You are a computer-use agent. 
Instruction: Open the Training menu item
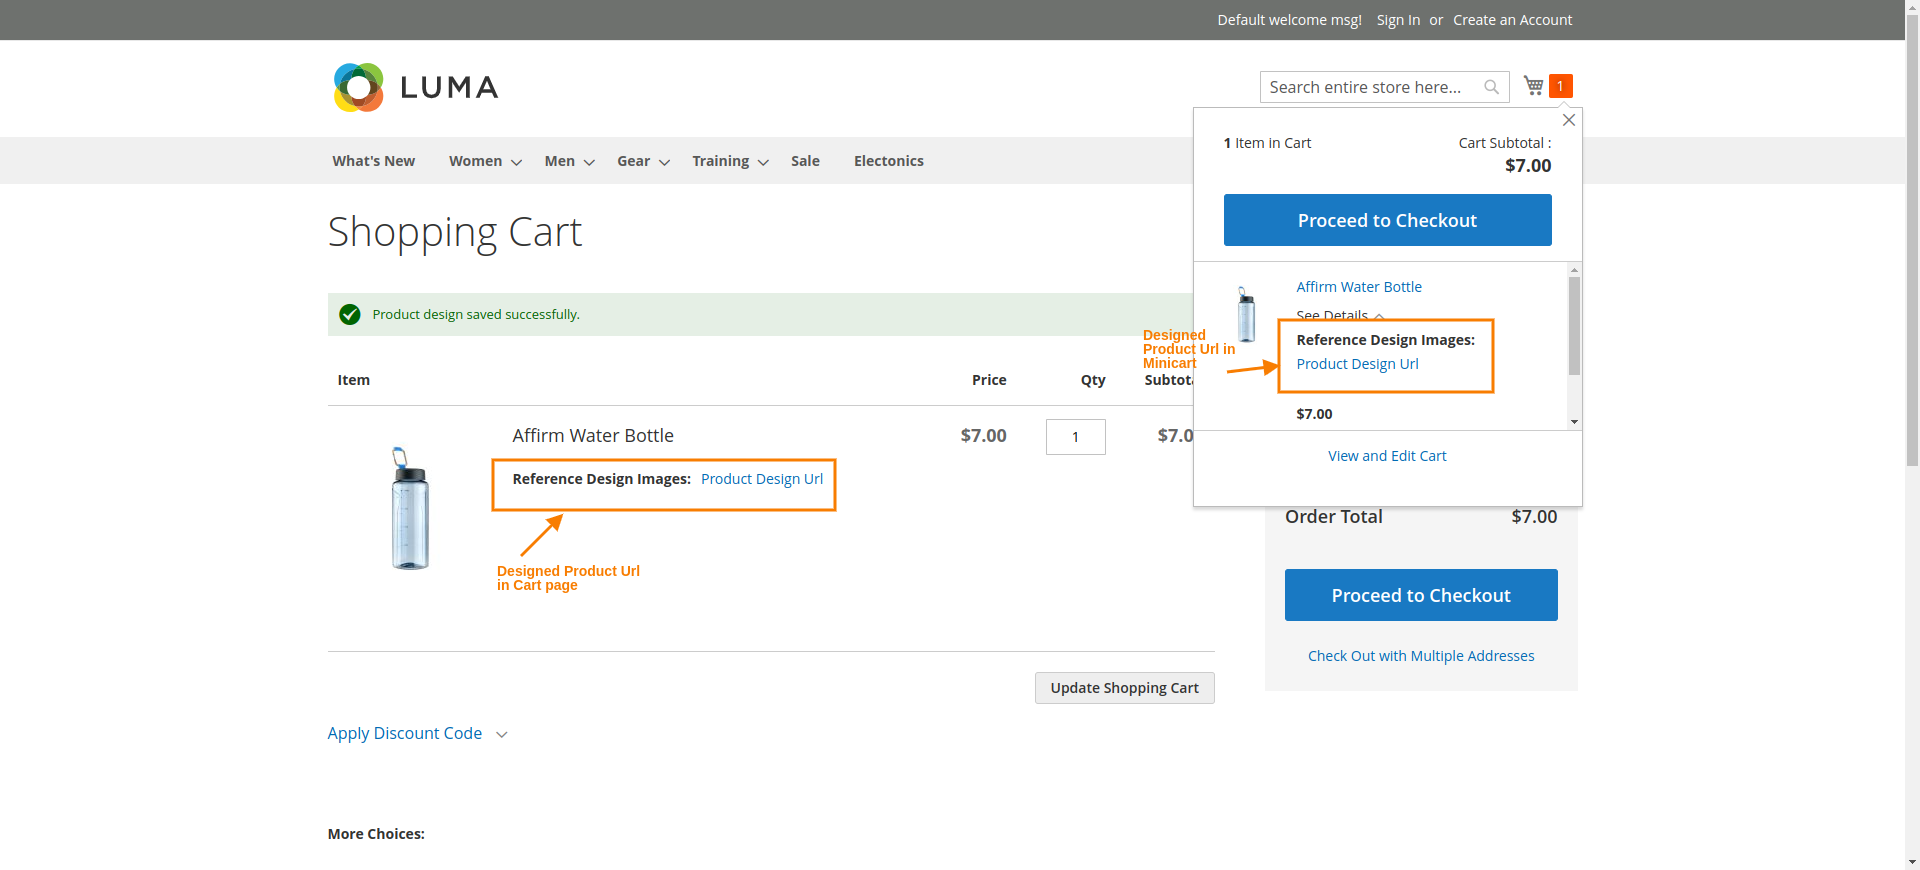[720, 161]
